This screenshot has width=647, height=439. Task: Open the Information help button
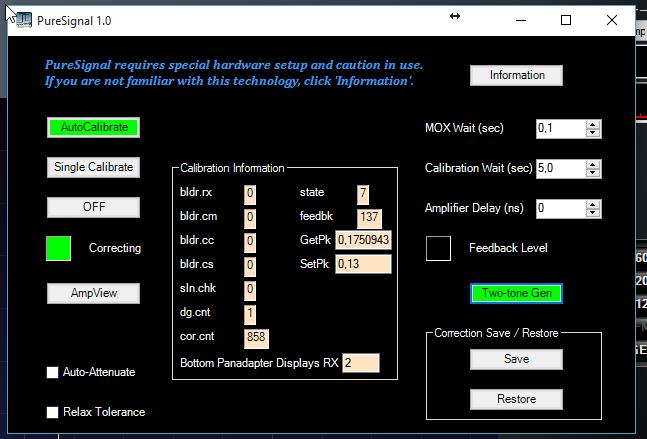point(516,76)
